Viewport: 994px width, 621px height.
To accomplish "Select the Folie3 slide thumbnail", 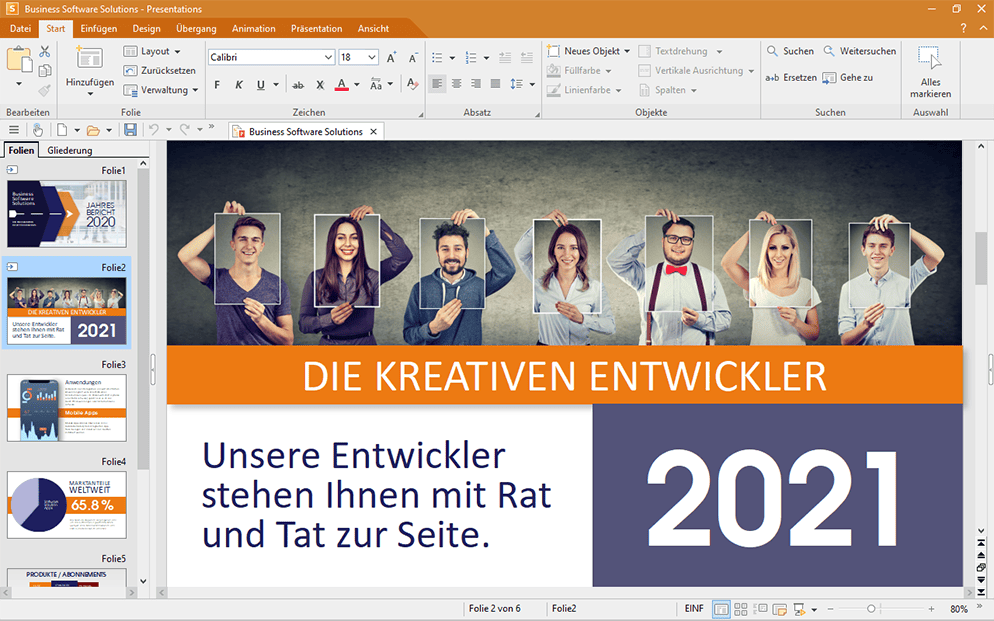I will pyautogui.click(x=67, y=408).
